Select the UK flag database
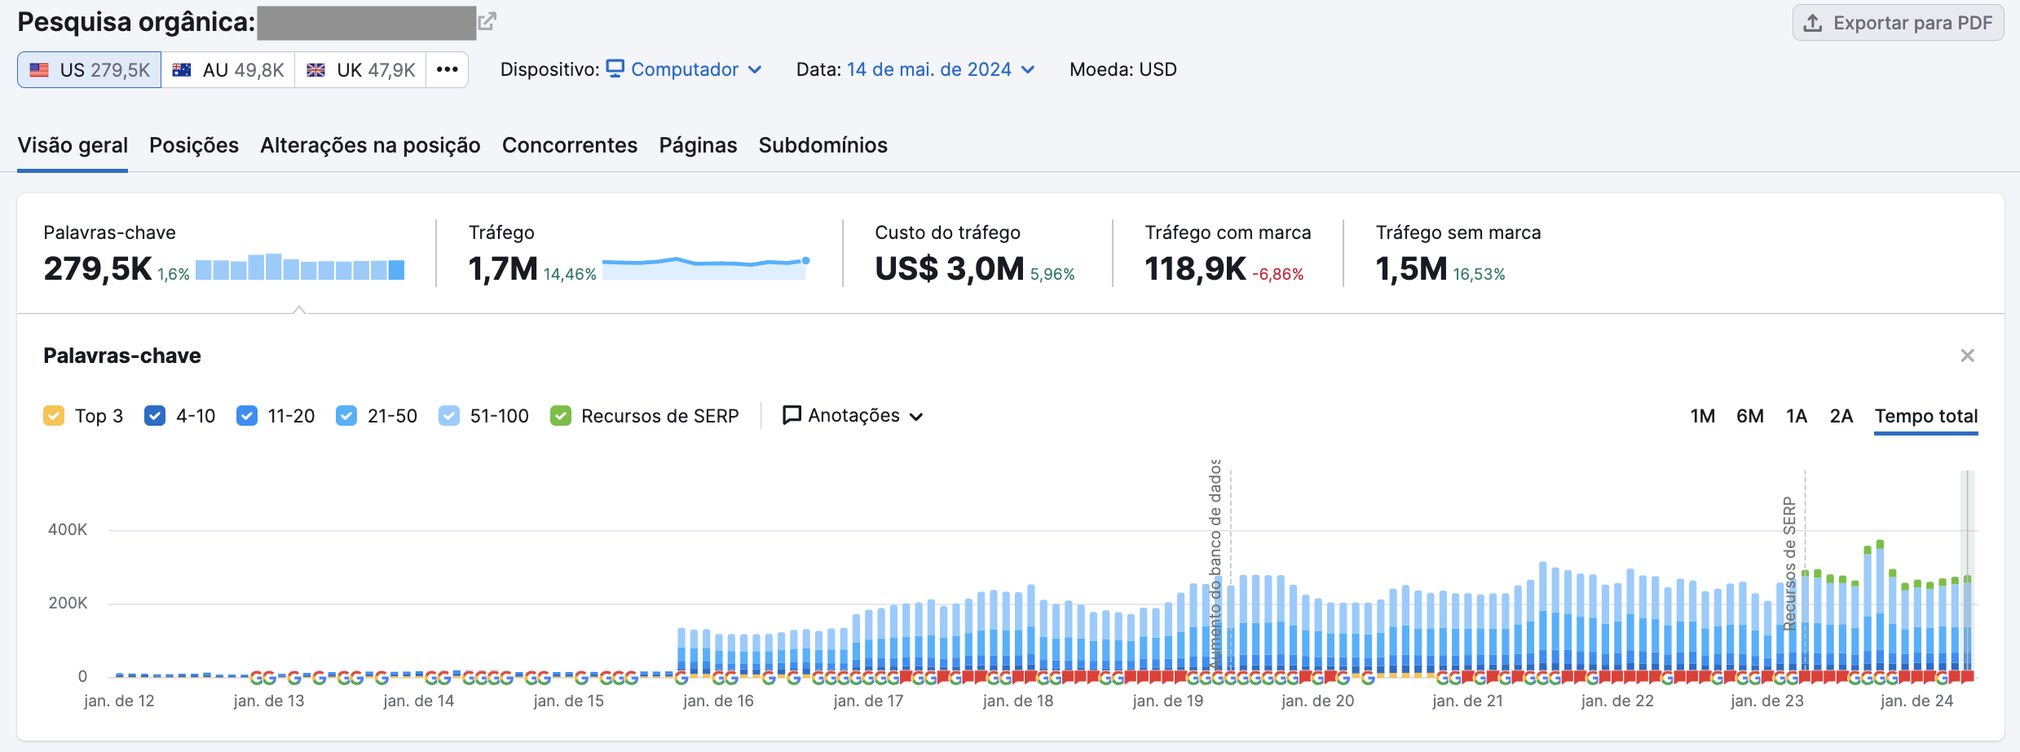 360,70
